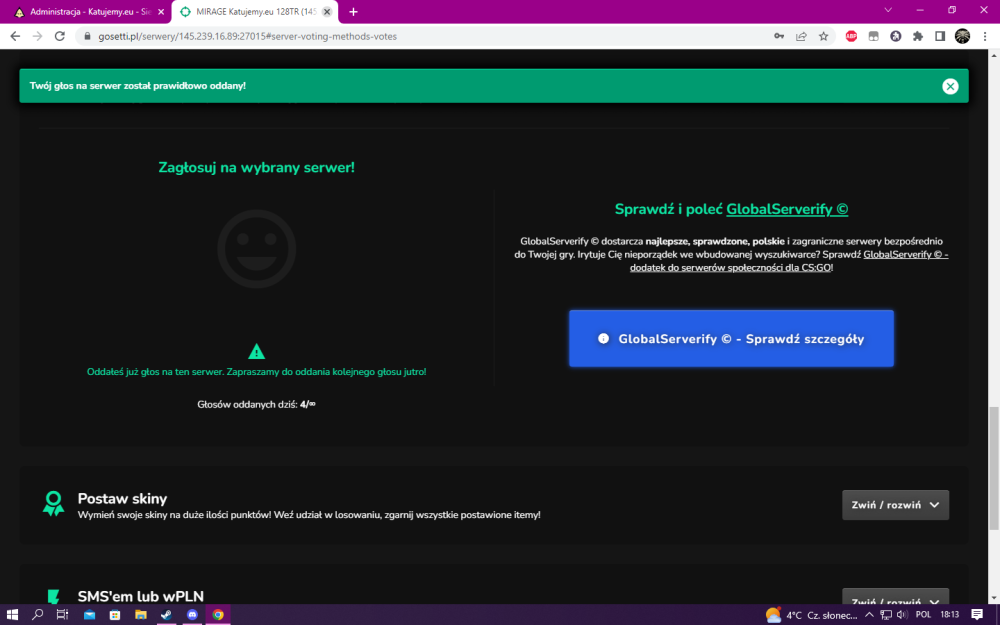Open the volume control in the tray
Screen dimensions: 1000x625
click(902, 615)
